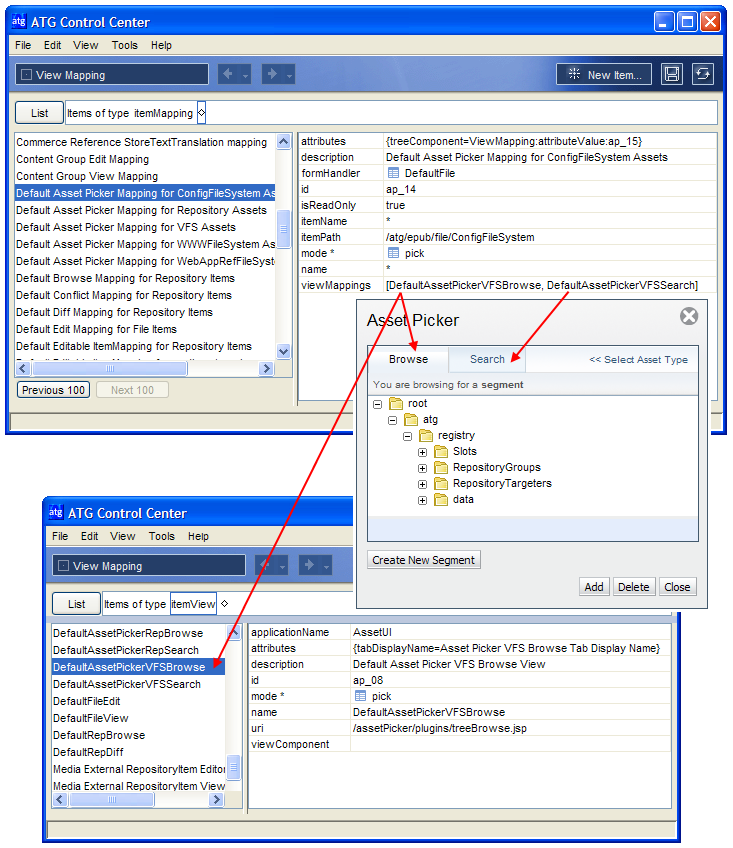Select Default Asset Picker Mapping for VFS Assets
733x848 pixels.
click(x=126, y=227)
